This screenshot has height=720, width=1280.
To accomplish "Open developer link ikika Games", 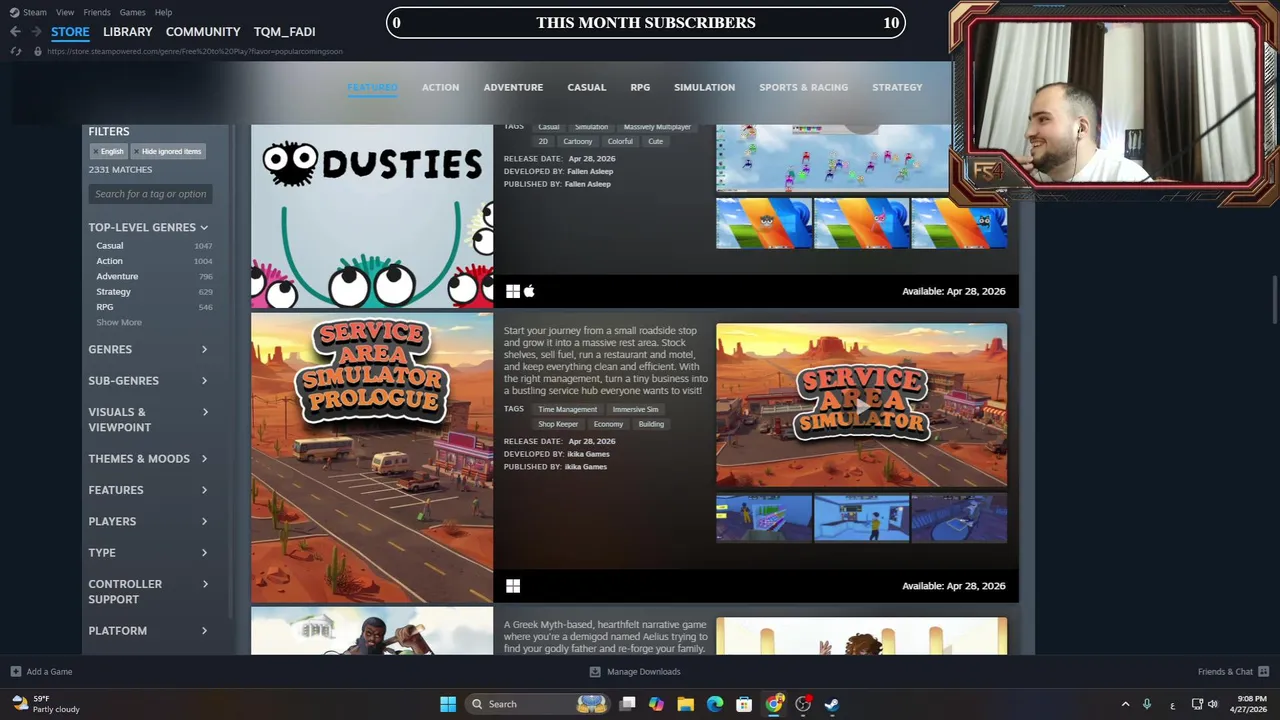I will 588,454.
